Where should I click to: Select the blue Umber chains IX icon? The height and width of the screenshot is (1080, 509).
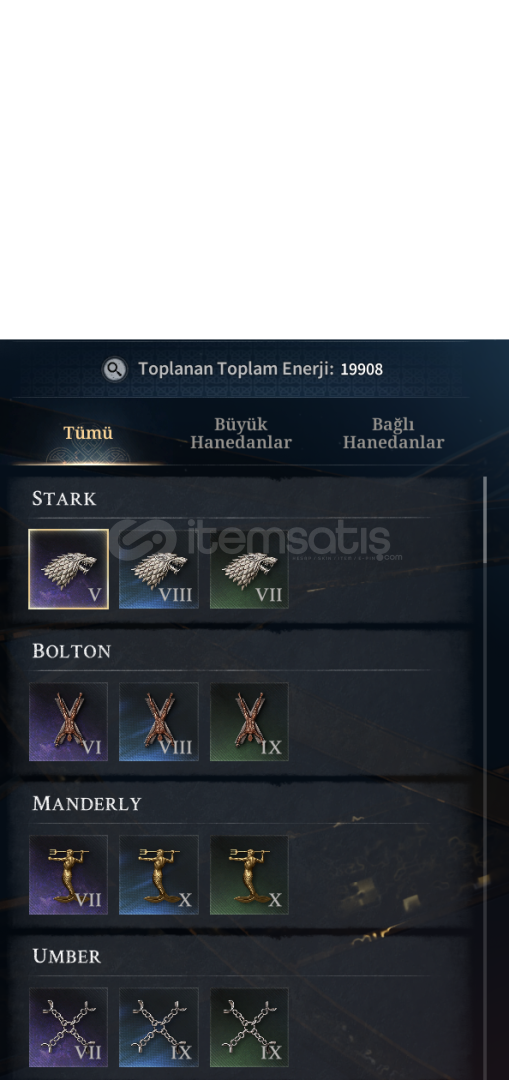tap(158, 1028)
